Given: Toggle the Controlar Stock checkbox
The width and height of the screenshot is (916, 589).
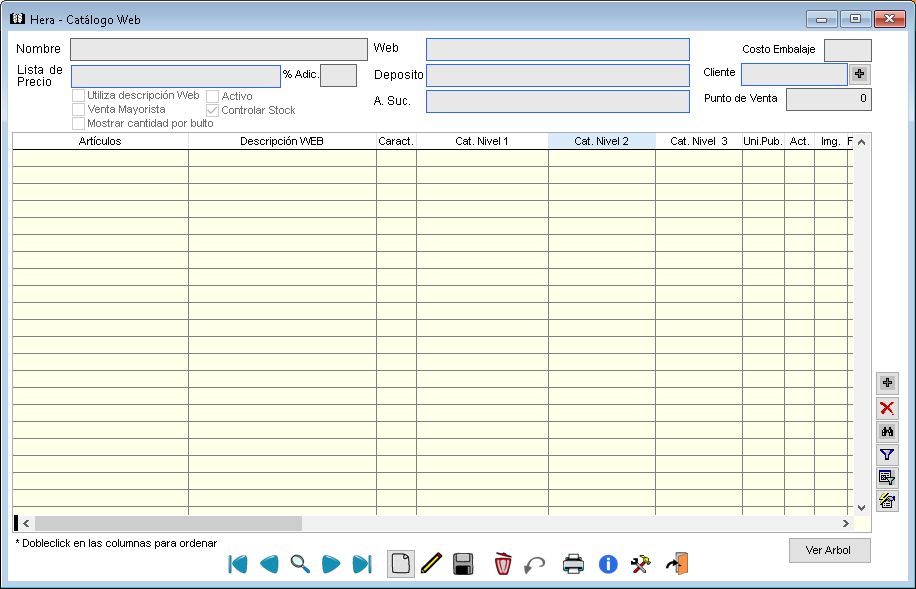Looking at the screenshot, I should coord(212,110).
